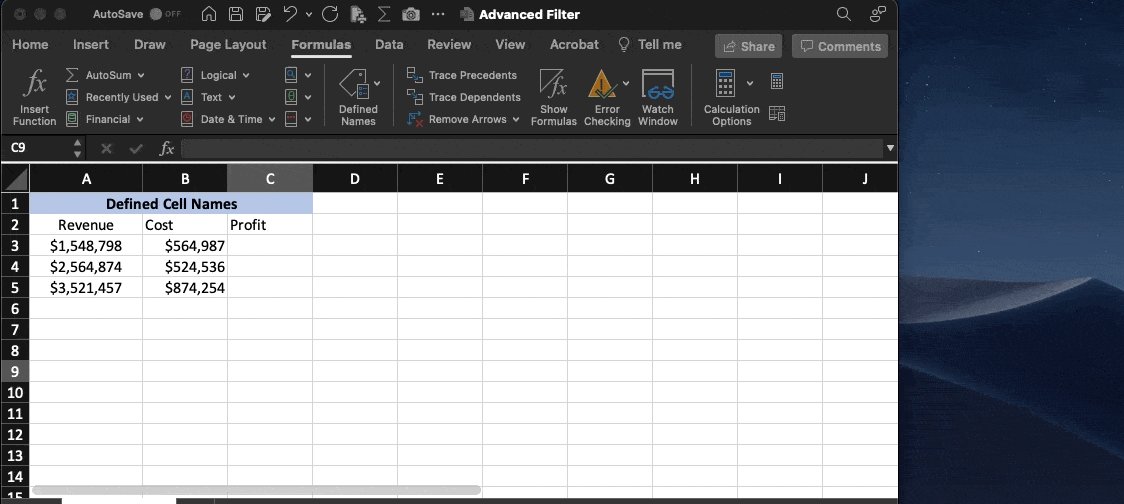Open the Acrobat tab

pyautogui.click(x=574, y=44)
